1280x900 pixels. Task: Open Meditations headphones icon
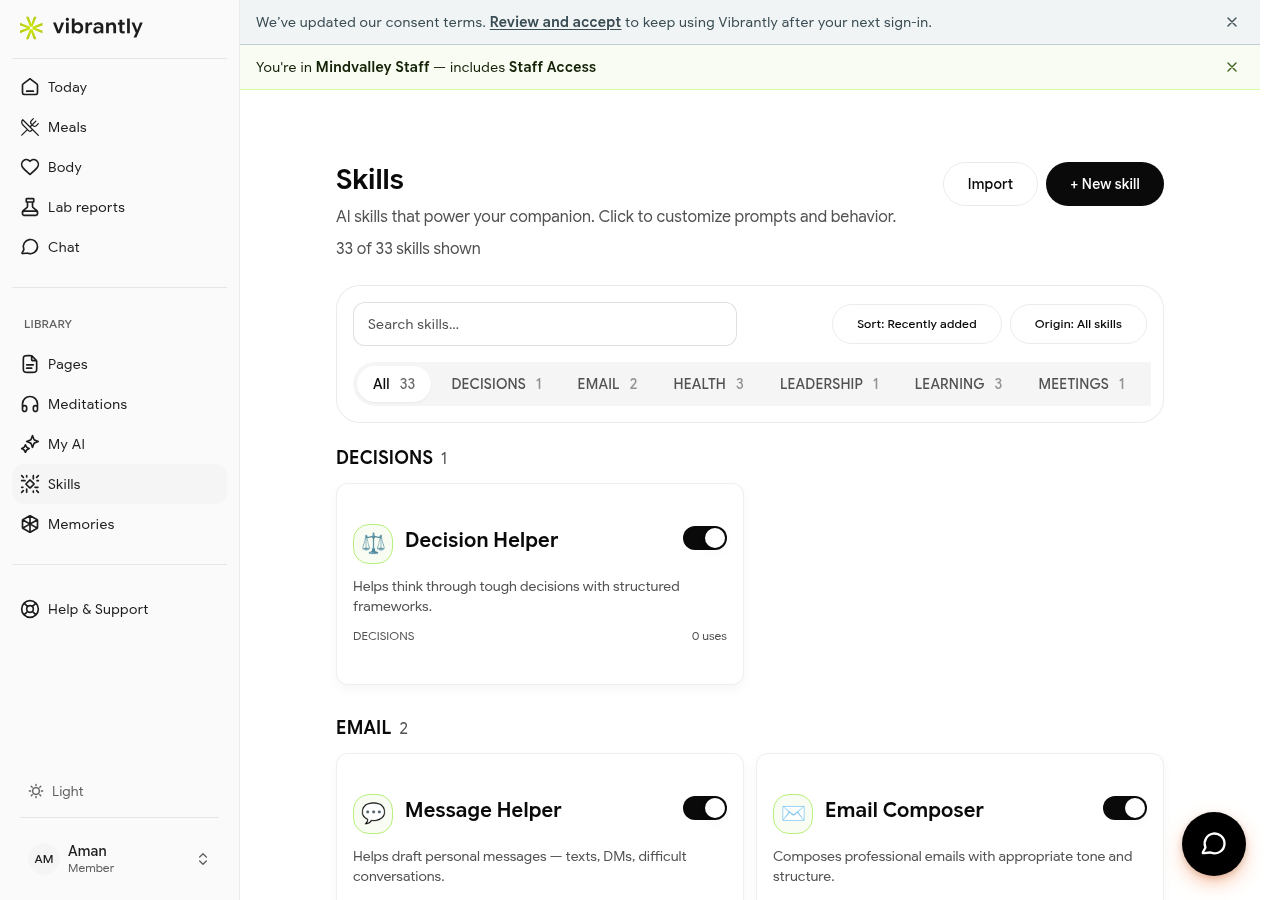30,404
